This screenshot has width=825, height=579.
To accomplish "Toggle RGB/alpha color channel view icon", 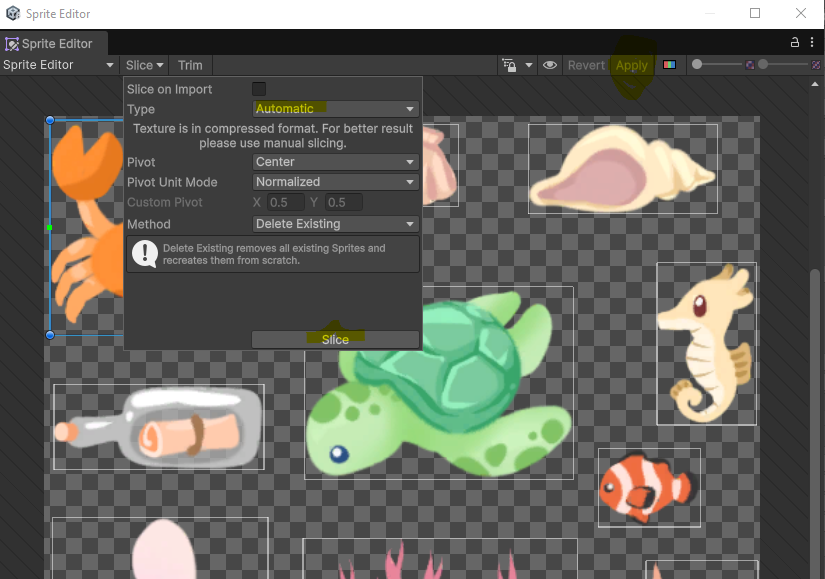I will [x=669, y=65].
